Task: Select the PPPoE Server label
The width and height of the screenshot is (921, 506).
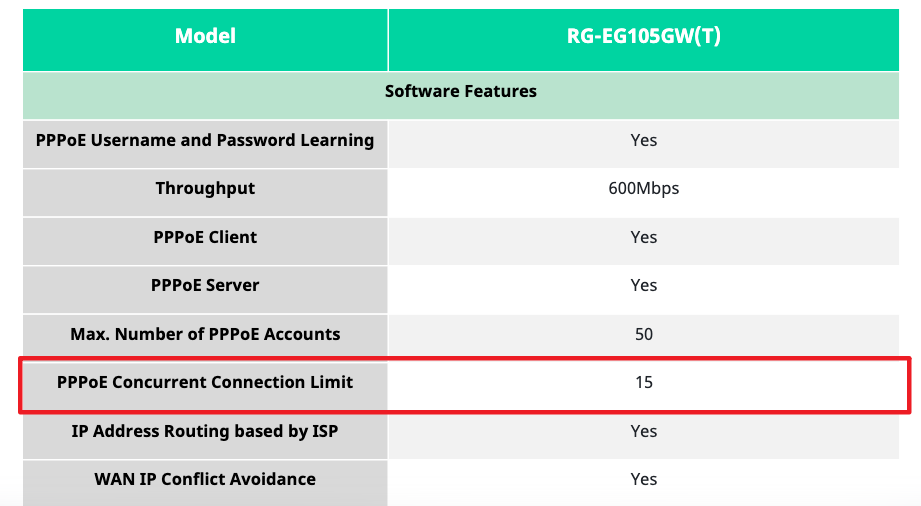Action: click(205, 286)
